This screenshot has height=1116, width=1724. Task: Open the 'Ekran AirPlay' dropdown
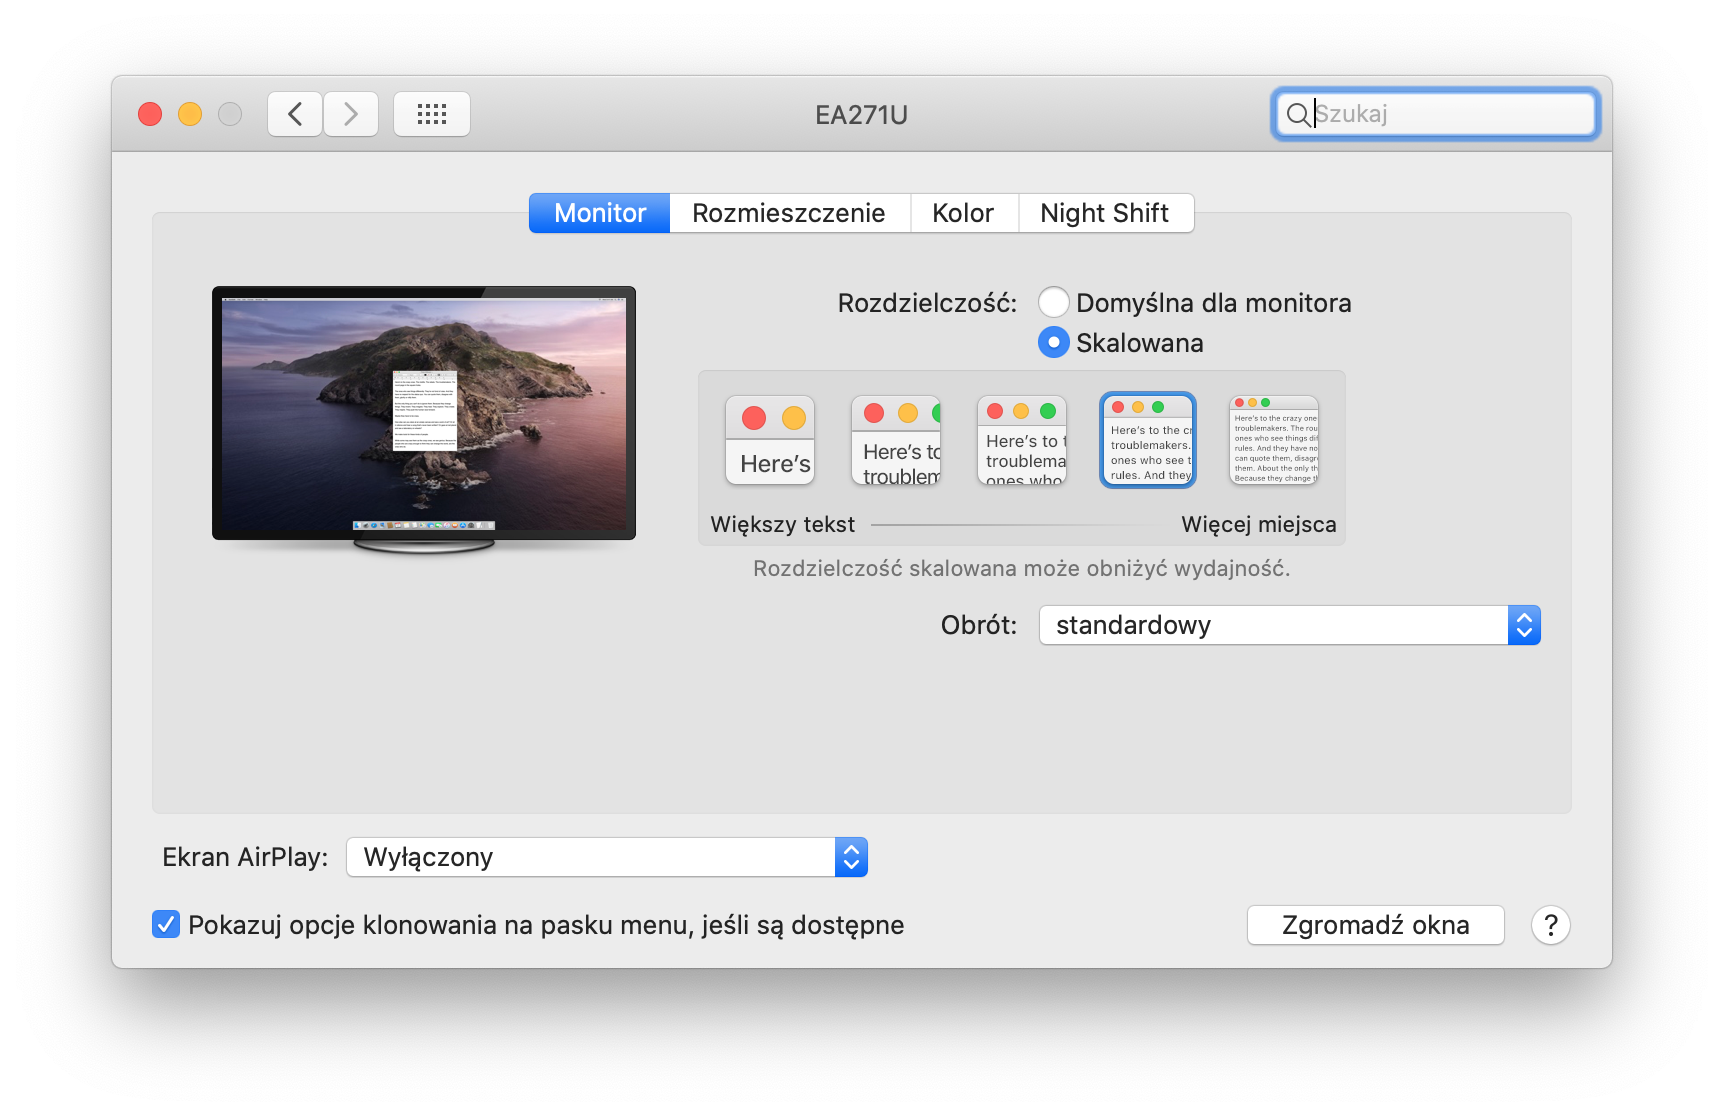click(x=606, y=857)
